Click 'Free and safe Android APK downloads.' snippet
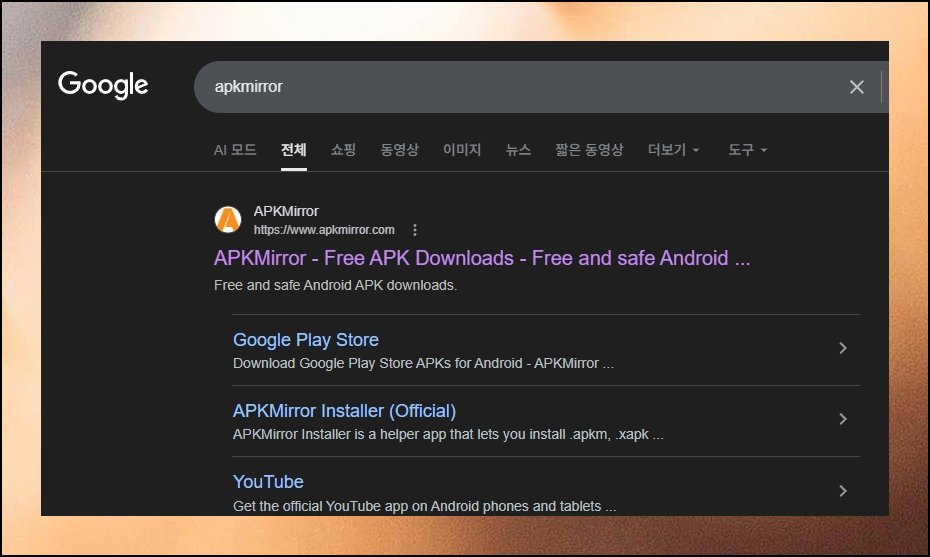Screen dimensions: 930x557 point(335,285)
